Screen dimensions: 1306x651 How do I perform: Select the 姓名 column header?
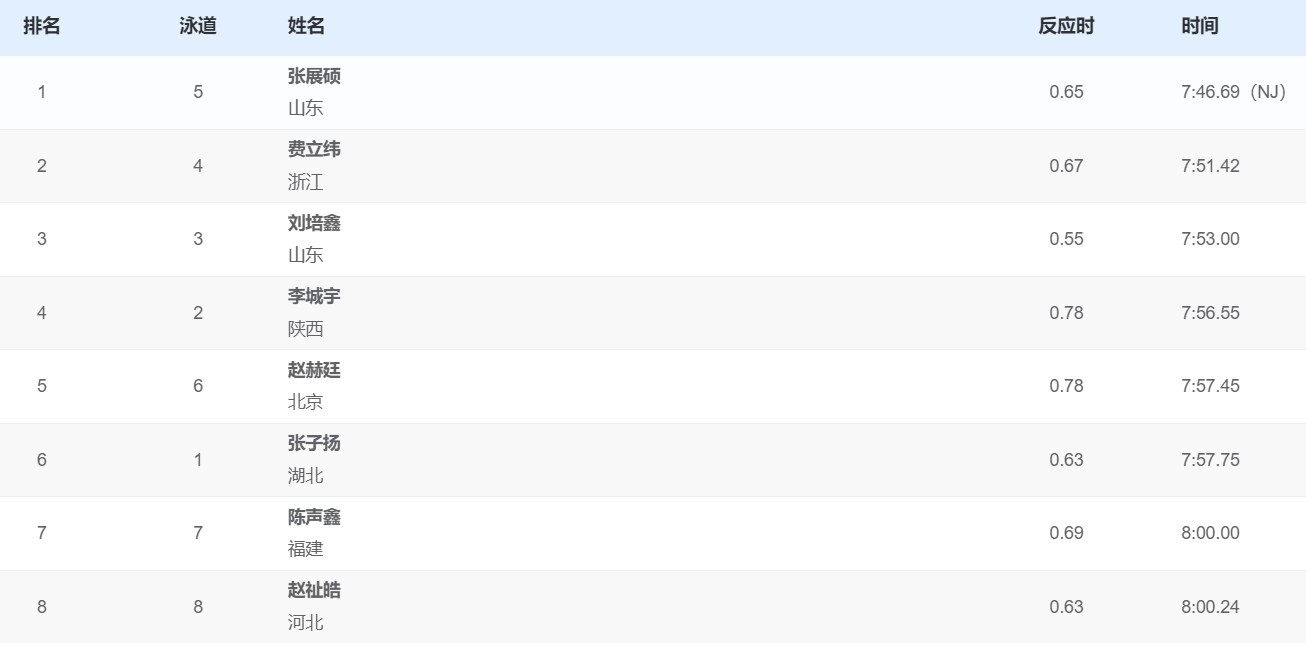306,26
